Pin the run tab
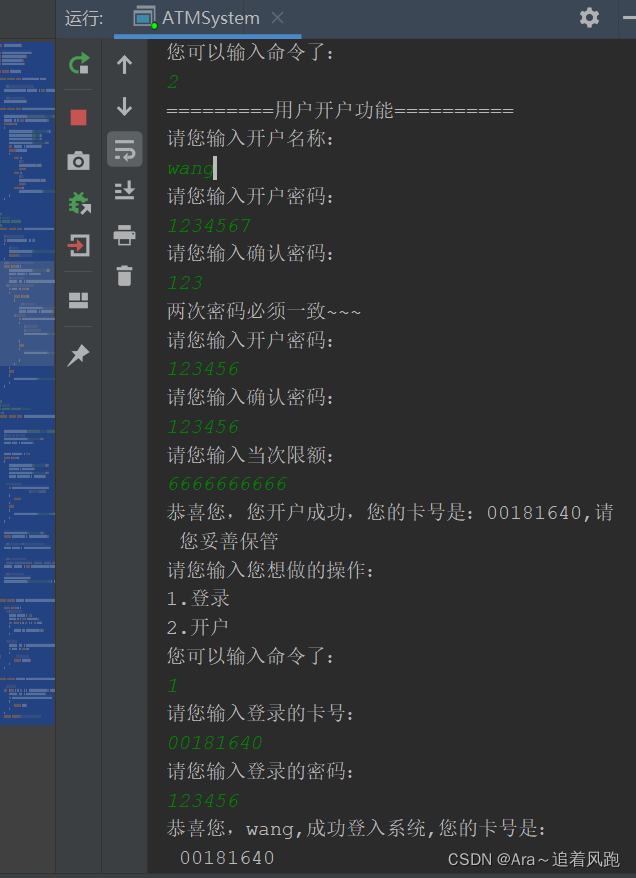 point(78,356)
